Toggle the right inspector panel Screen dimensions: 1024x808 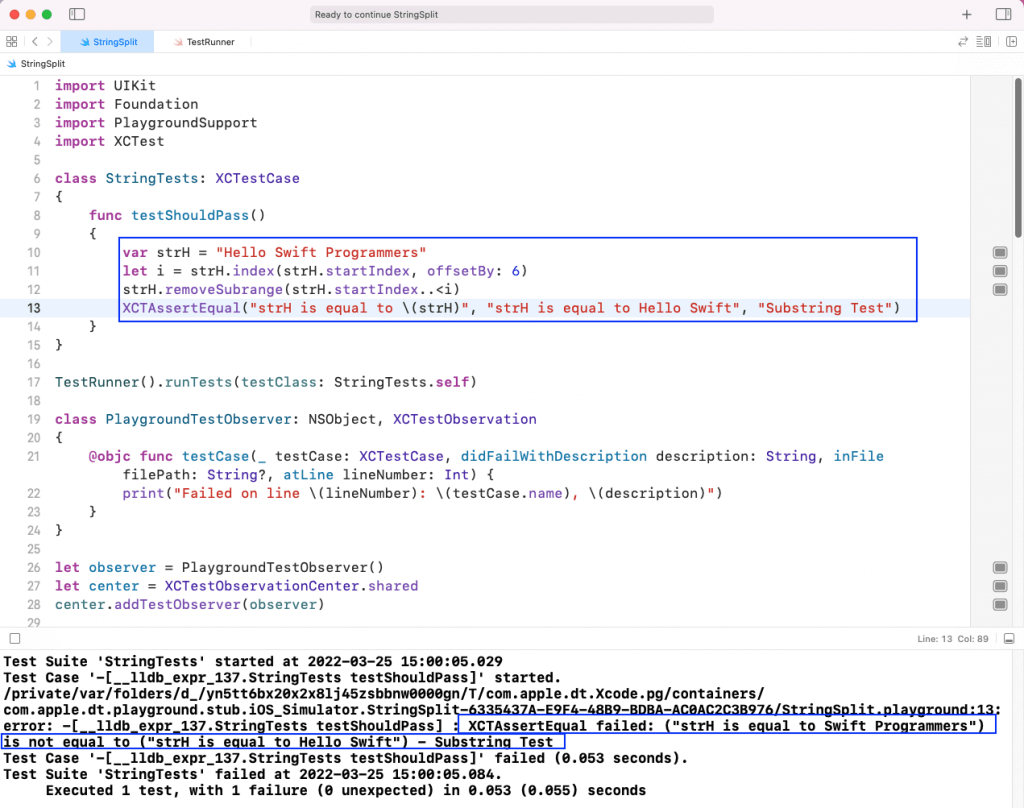tap(1003, 15)
